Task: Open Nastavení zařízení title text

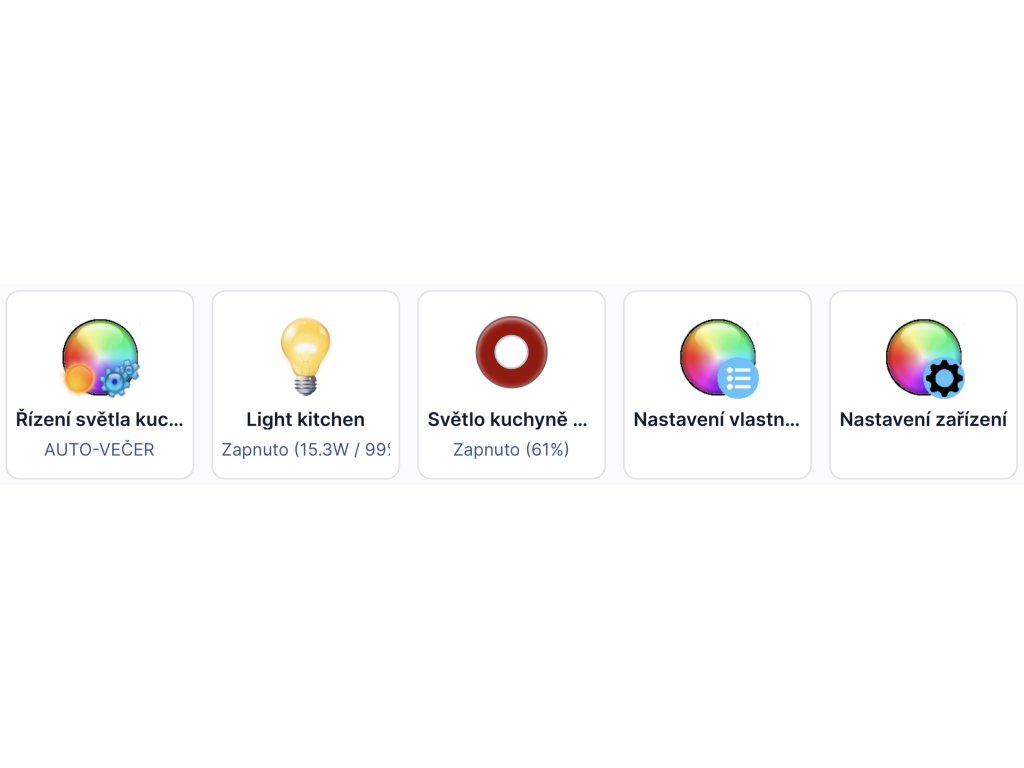Action: (923, 419)
